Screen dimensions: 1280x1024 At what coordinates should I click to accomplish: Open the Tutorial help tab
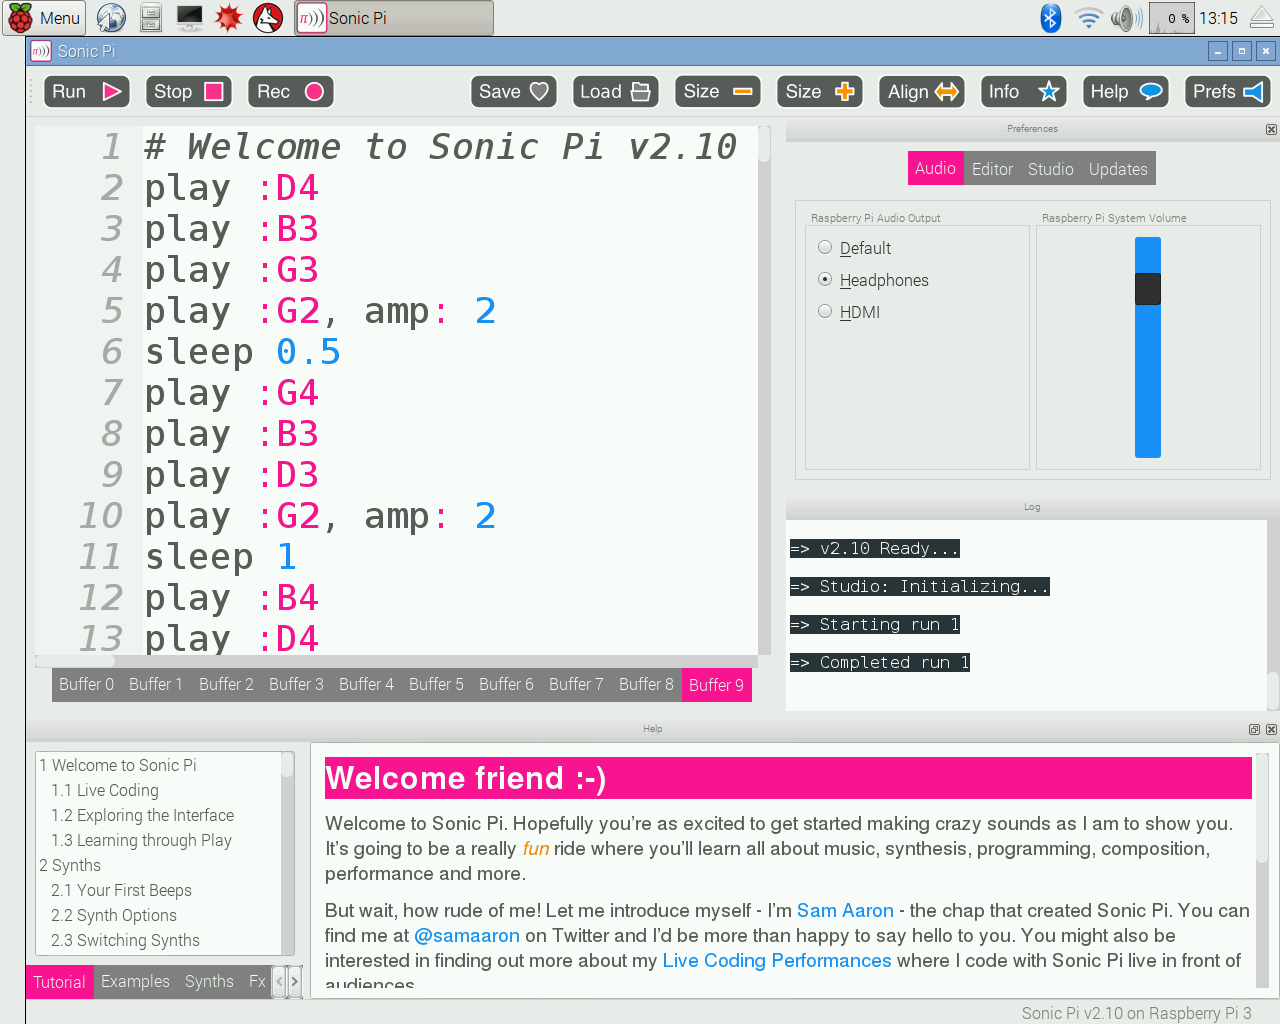click(59, 982)
